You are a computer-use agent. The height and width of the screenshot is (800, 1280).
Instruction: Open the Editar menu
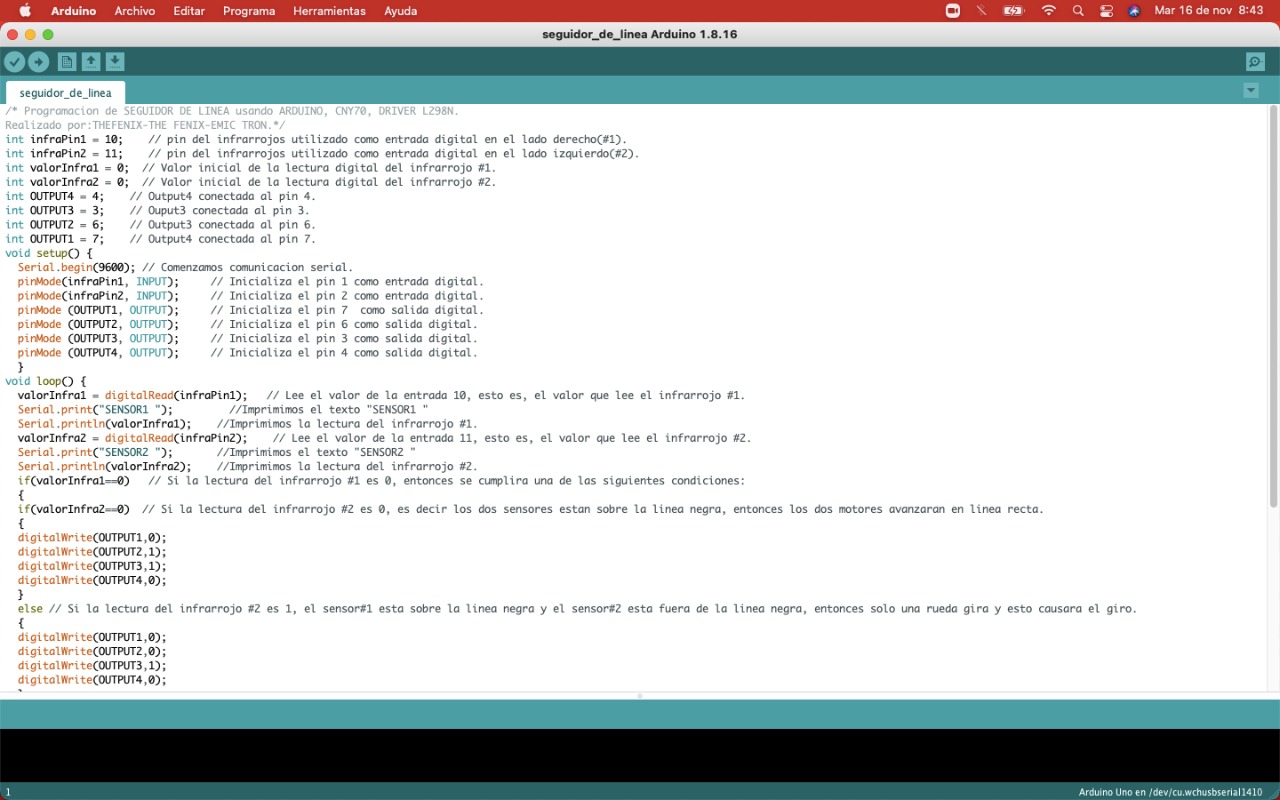(189, 11)
